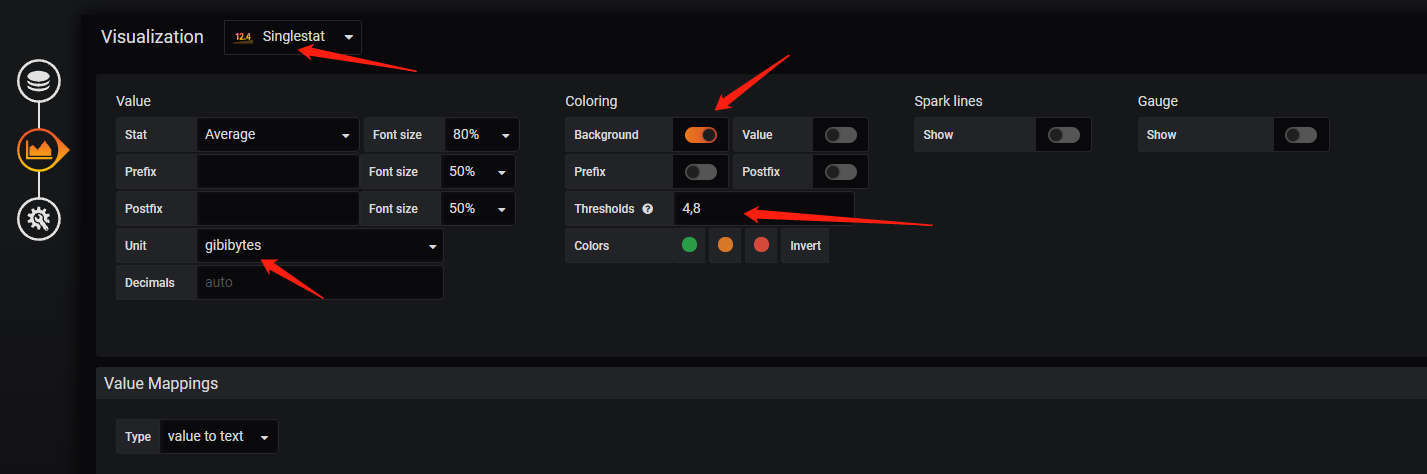Image resolution: width=1427 pixels, height=474 pixels.
Task: Enable the Prefix coloring switch
Action: pos(700,172)
